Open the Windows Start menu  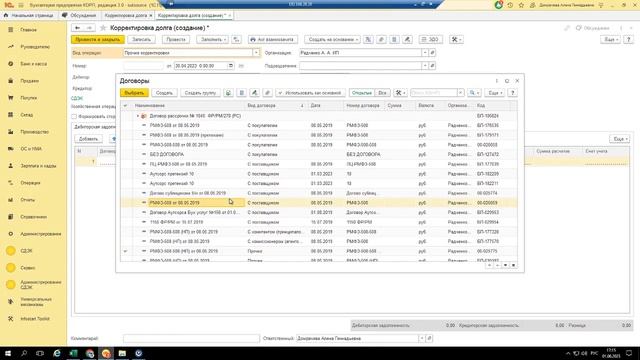pos(7,353)
